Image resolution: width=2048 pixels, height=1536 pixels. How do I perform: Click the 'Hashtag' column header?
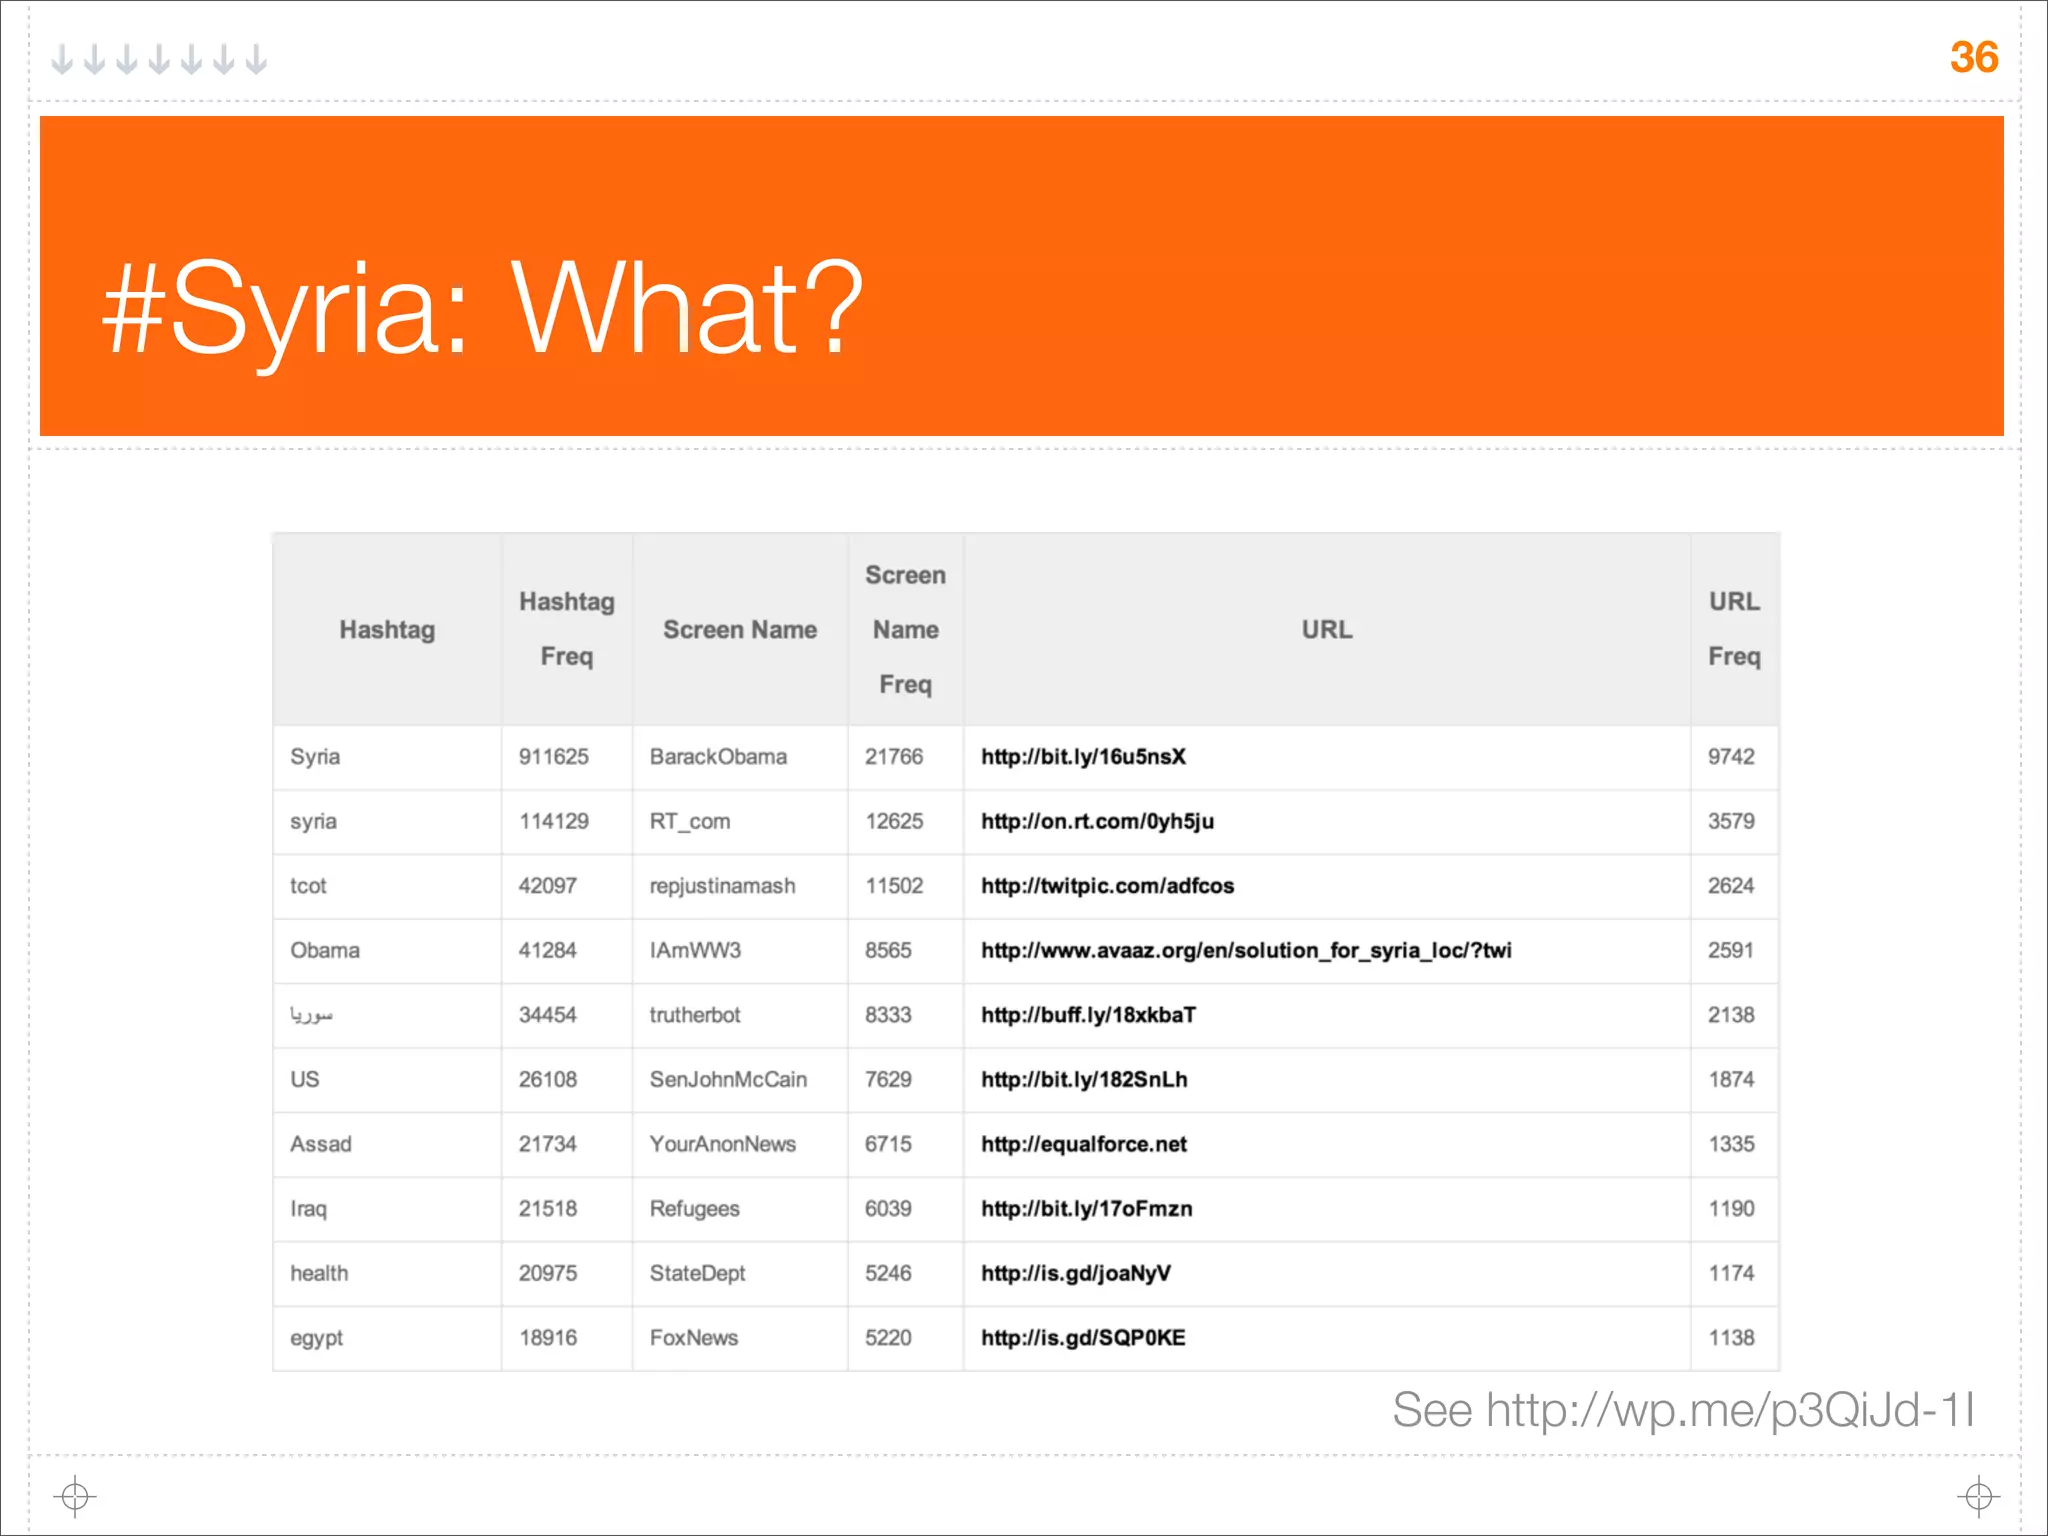click(x=387, y=630)
